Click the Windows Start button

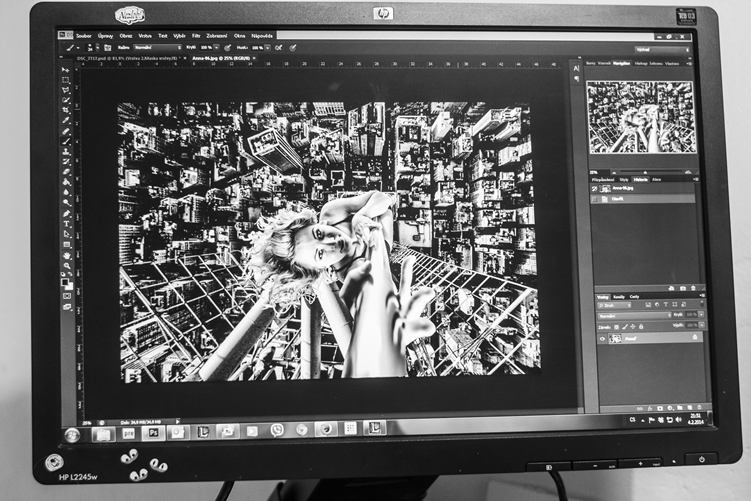pos(72,435)
